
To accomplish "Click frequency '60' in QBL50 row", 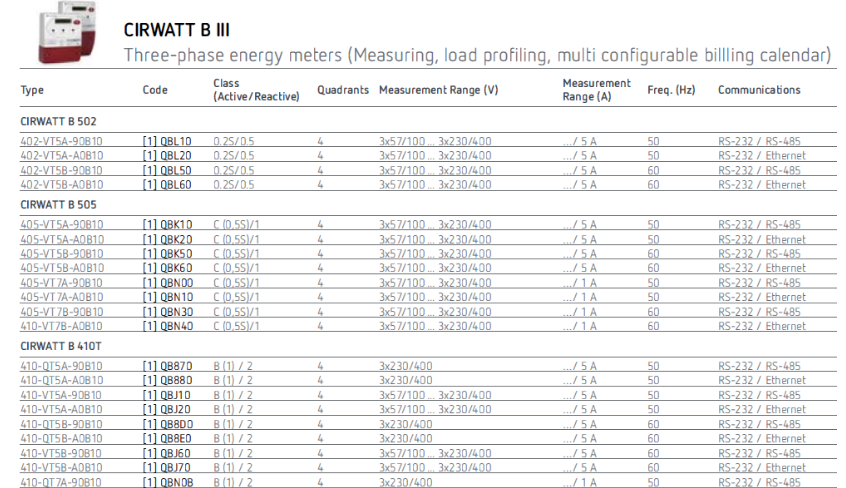I will pos(653,171).
